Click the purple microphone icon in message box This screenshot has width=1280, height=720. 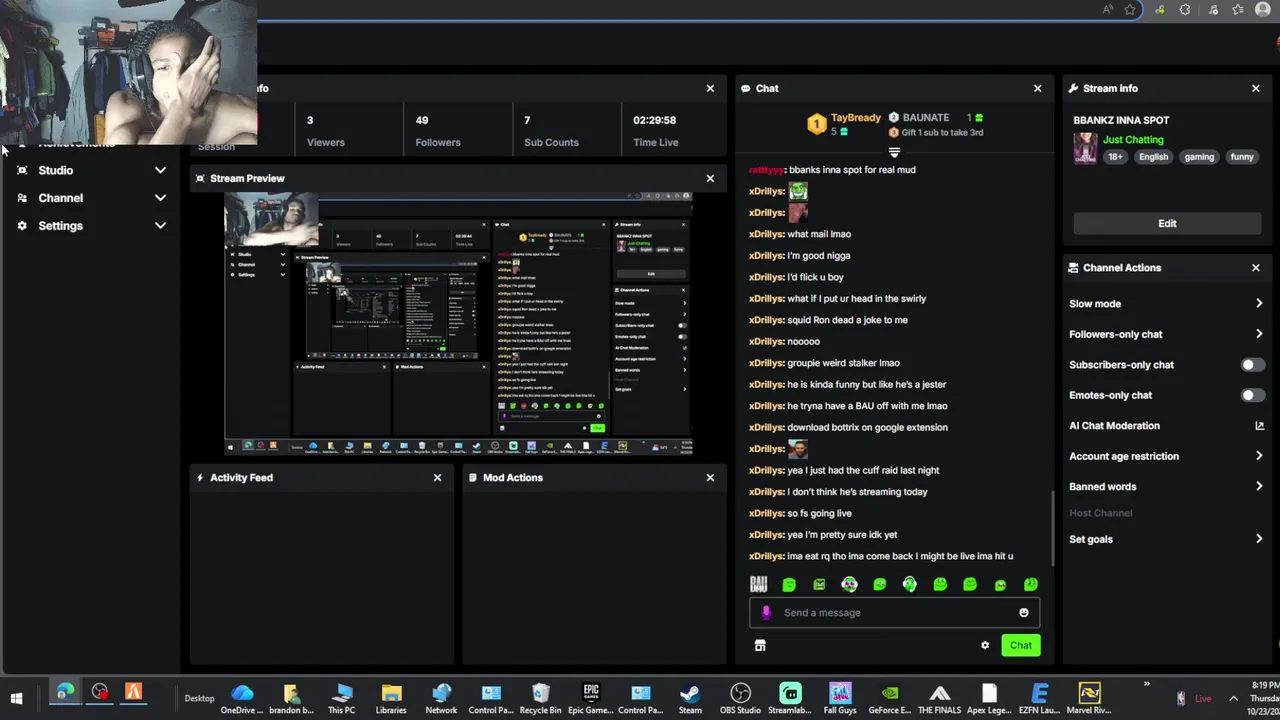click(766, 613)
